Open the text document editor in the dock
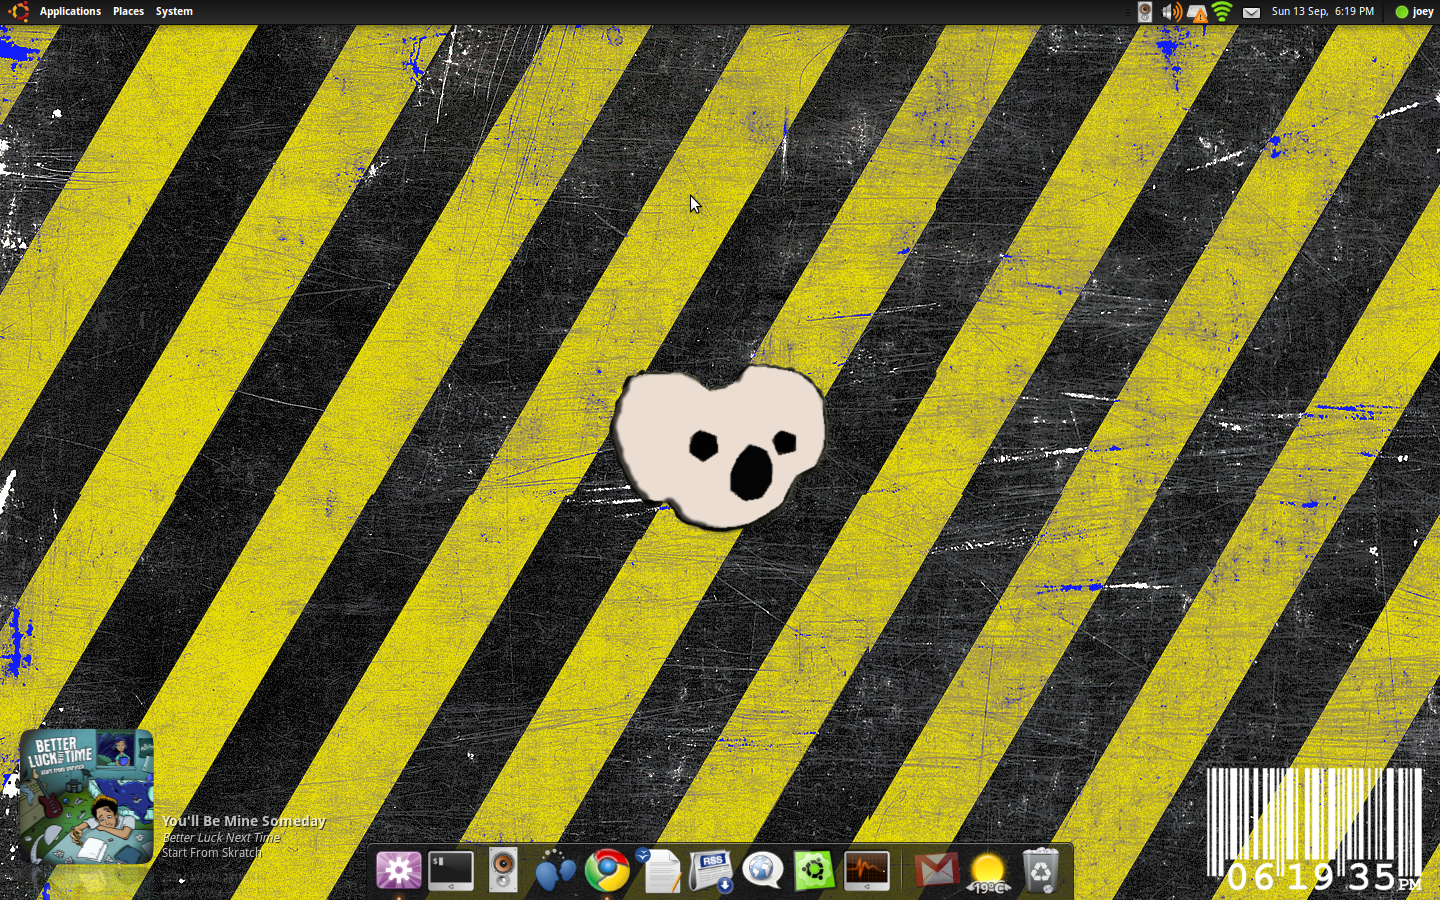 click(659, 870)
